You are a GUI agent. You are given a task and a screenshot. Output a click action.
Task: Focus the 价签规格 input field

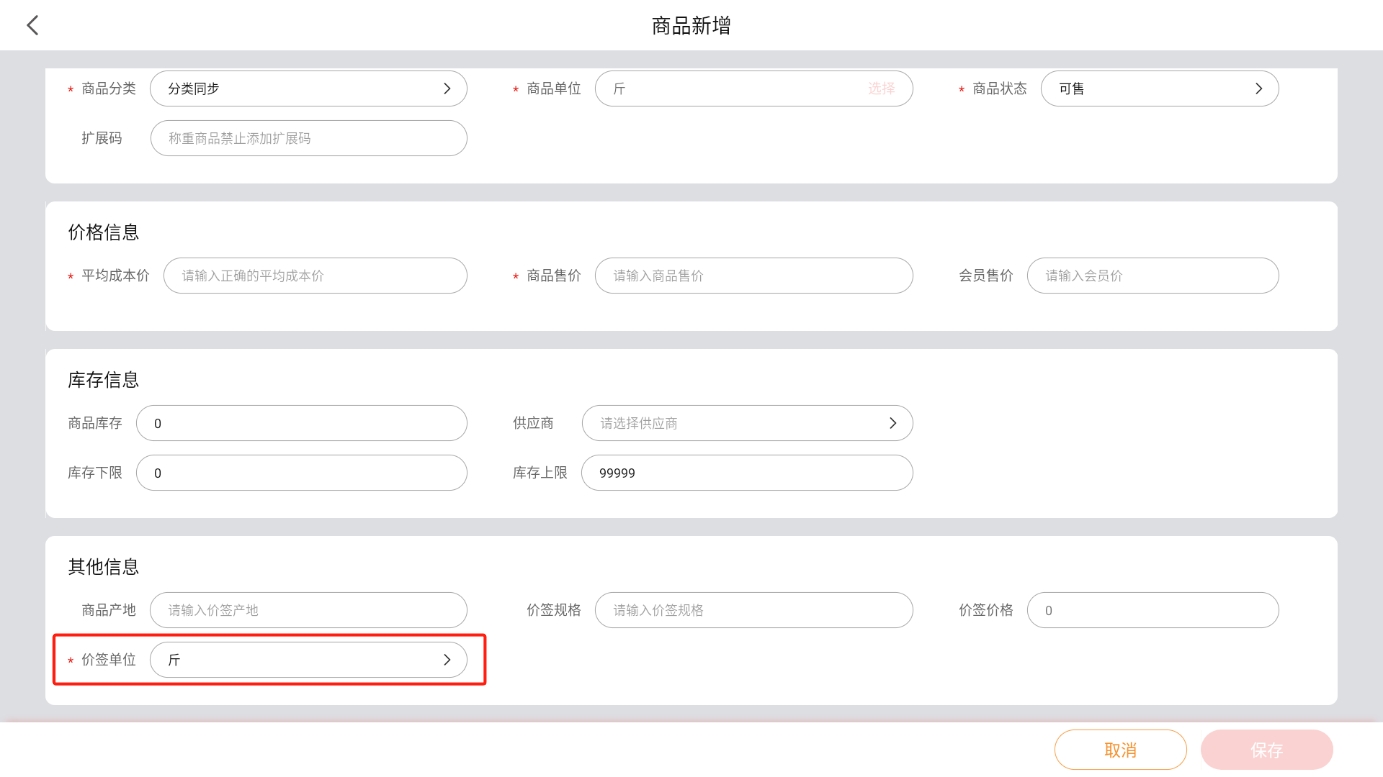click(753, 611)
